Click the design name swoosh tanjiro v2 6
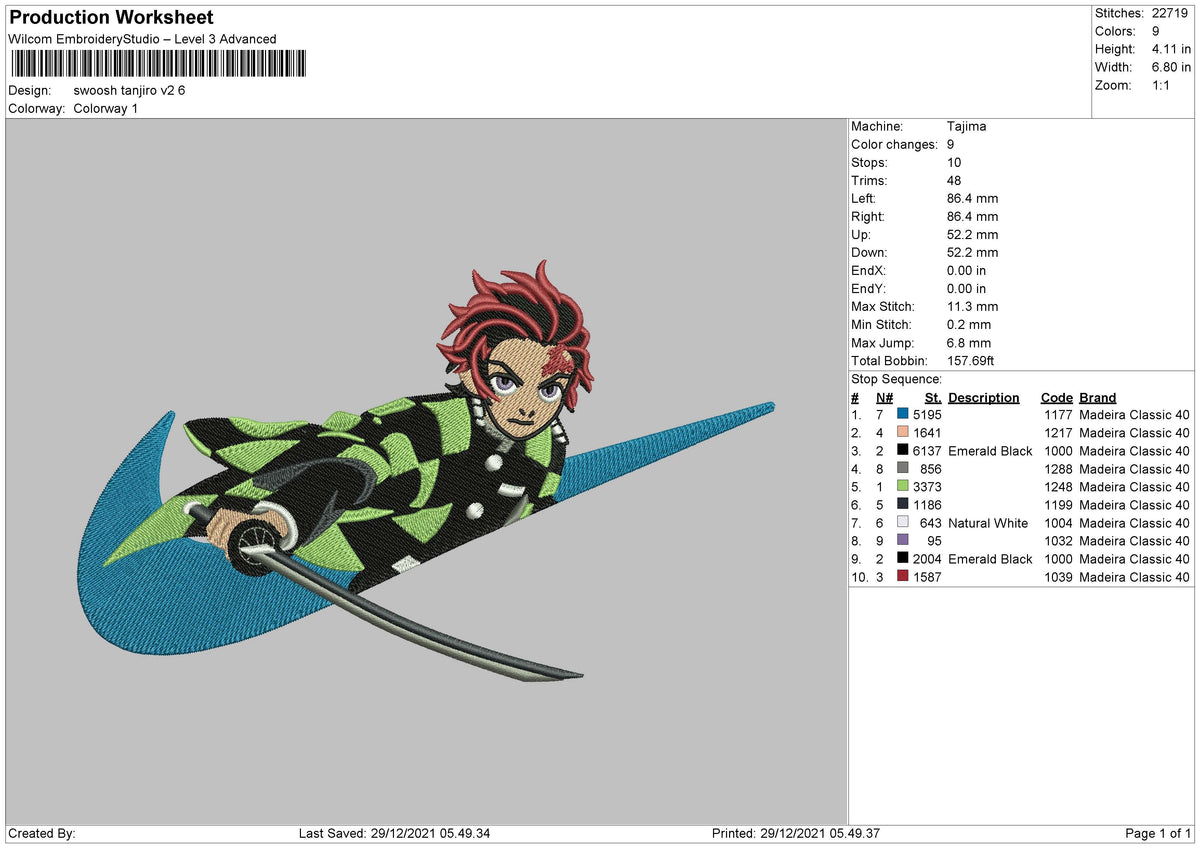Viewport: 1200px width, 848px height. click(x=129, y=90)
